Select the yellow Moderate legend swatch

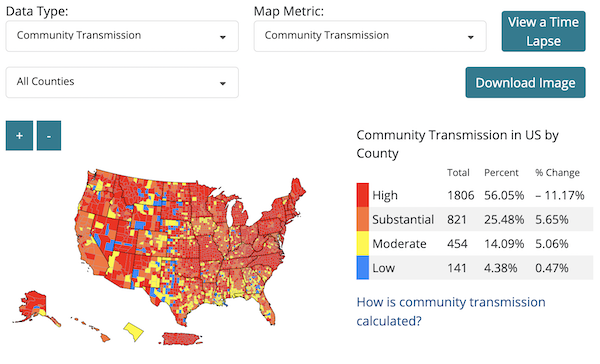[362, 243]
